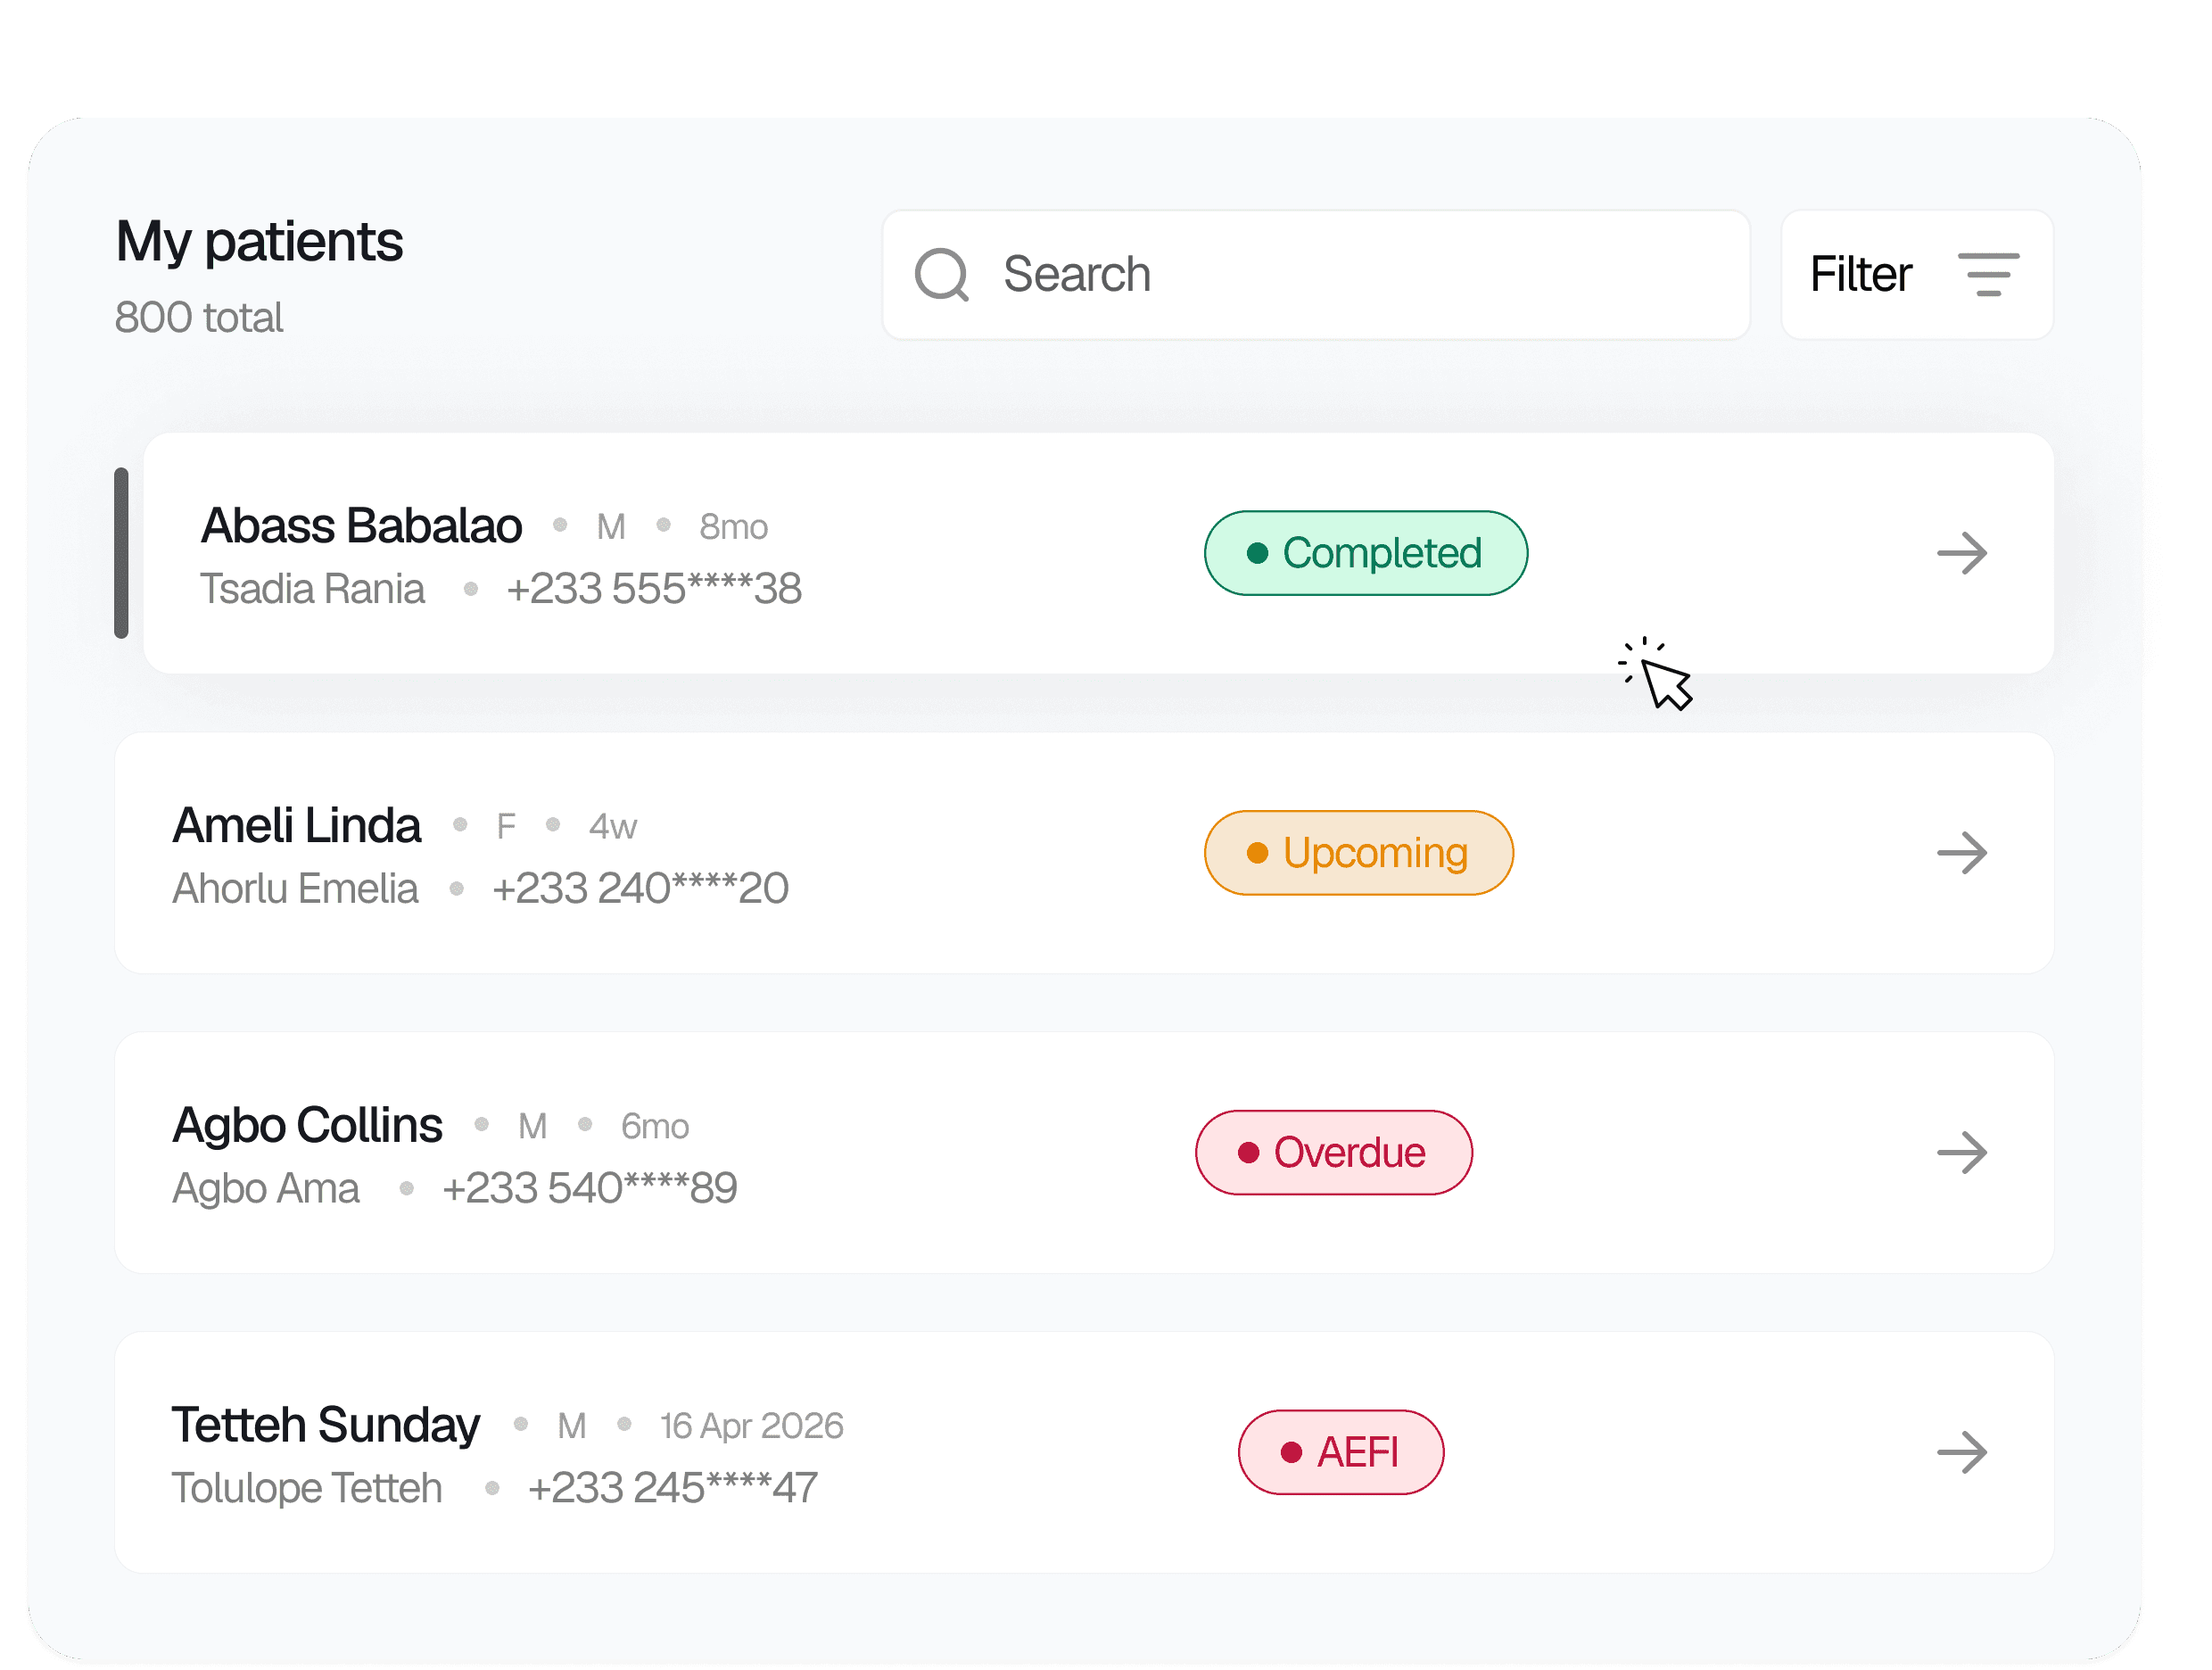The image size is (2212, 1670).
Task: Select patient name Agbo Collins
Action: pyautogui.click(x=307, y=1125)
